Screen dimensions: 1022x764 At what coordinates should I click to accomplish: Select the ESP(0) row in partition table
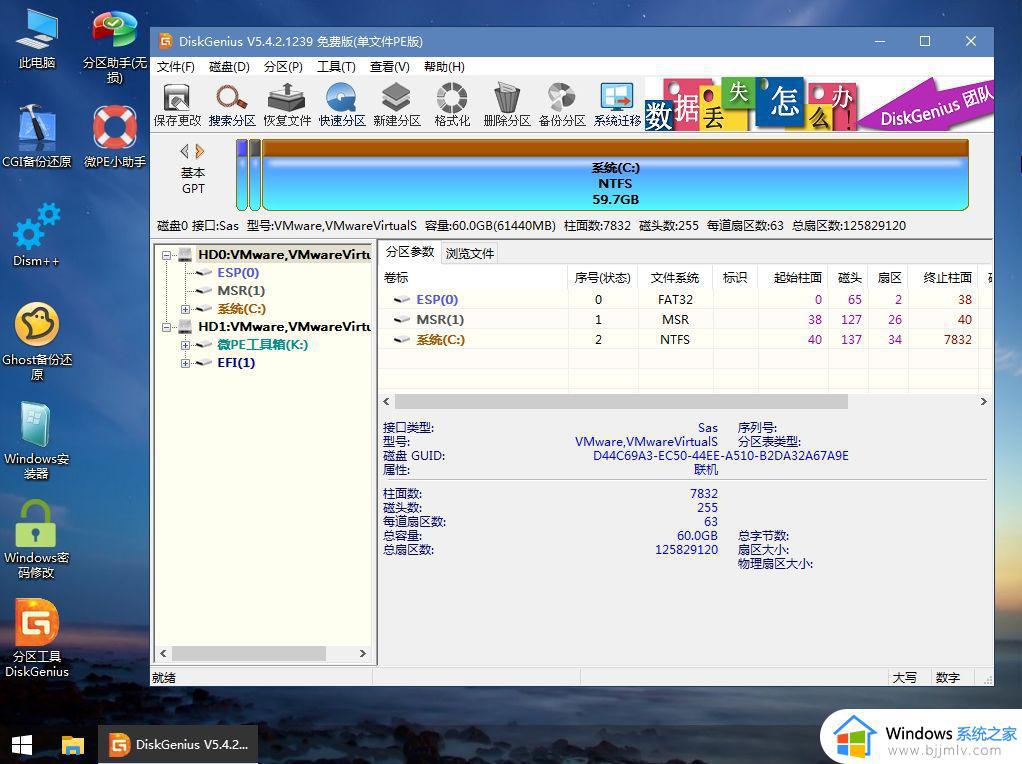tap(686, 299)
